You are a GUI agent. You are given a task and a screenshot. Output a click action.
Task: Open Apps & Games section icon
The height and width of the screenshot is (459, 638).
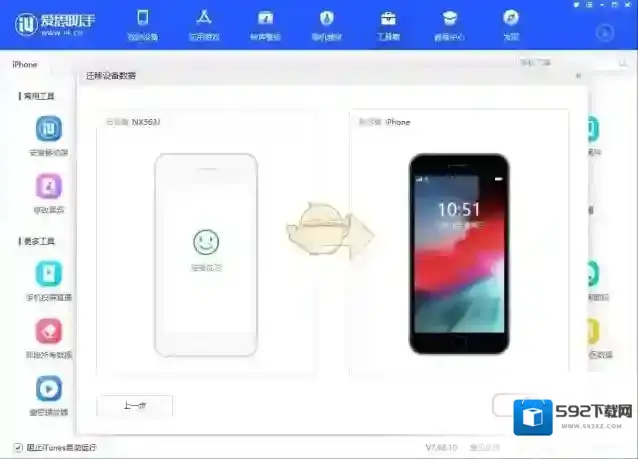coord(204,24)
